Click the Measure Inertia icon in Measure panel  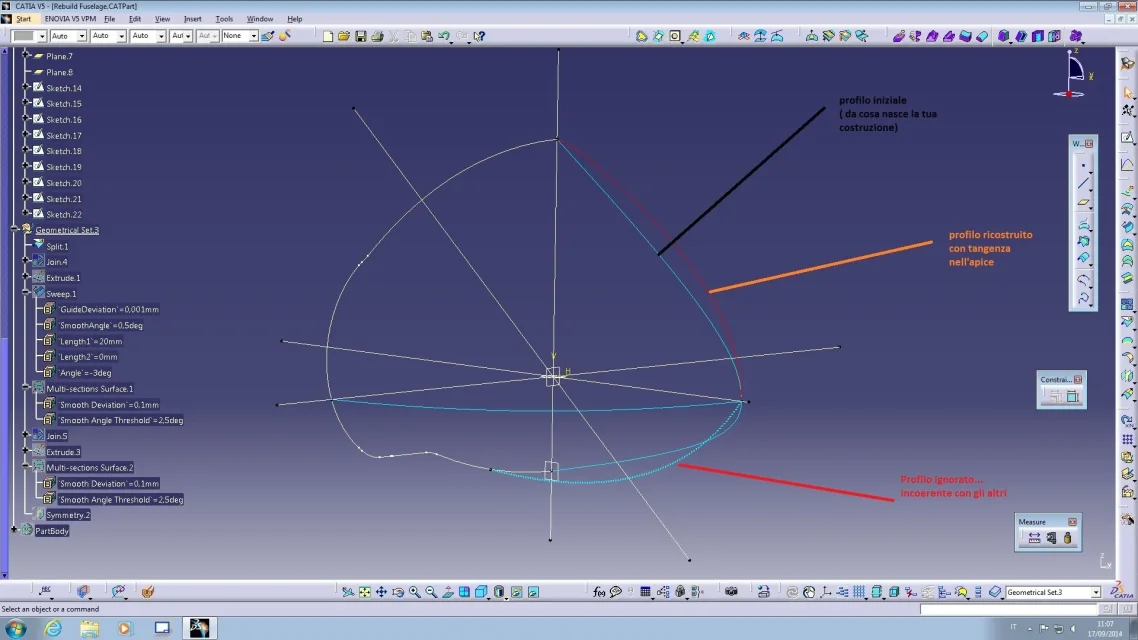pos(1068,538)
